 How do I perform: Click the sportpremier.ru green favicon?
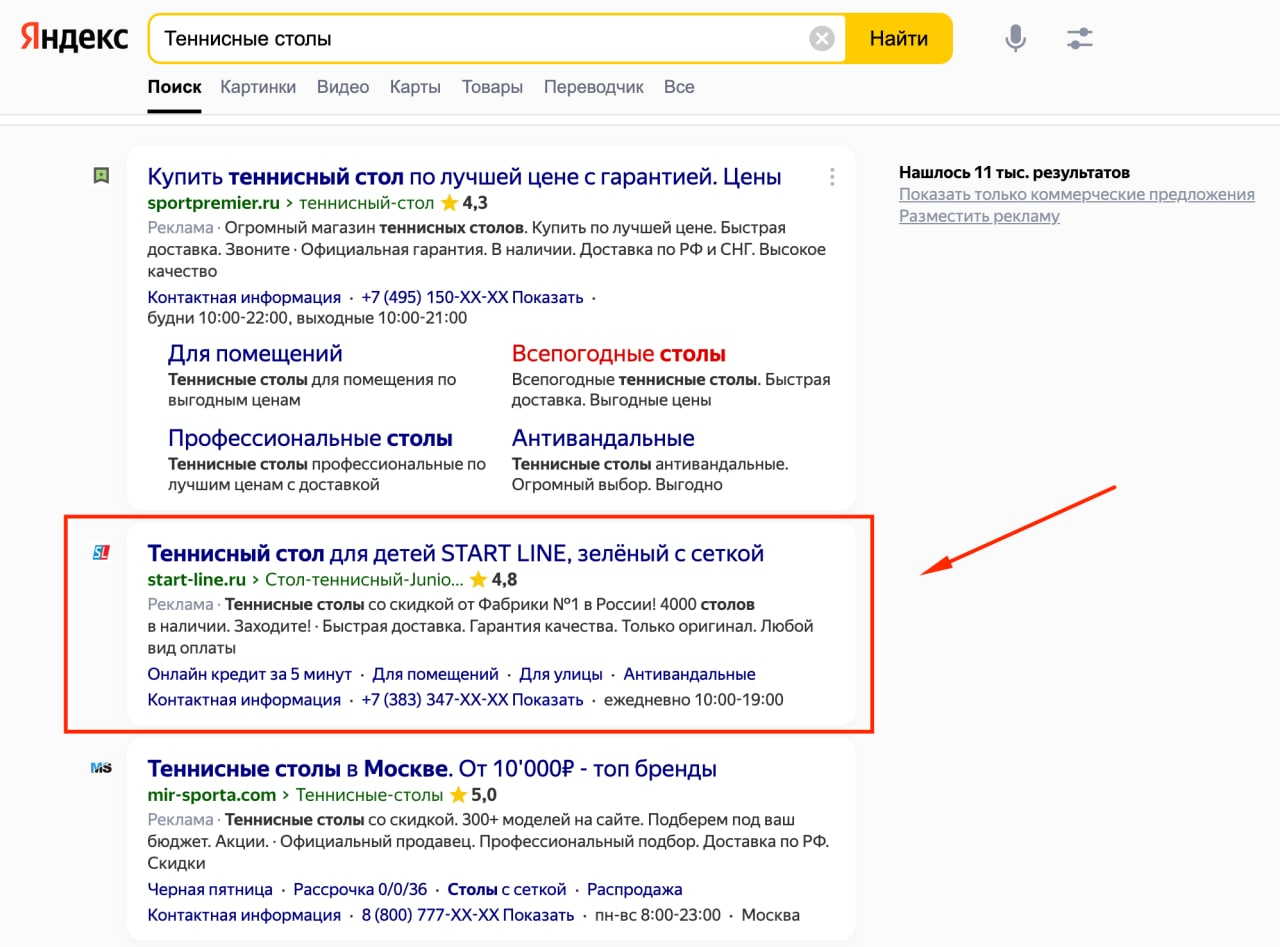[101, 176]
